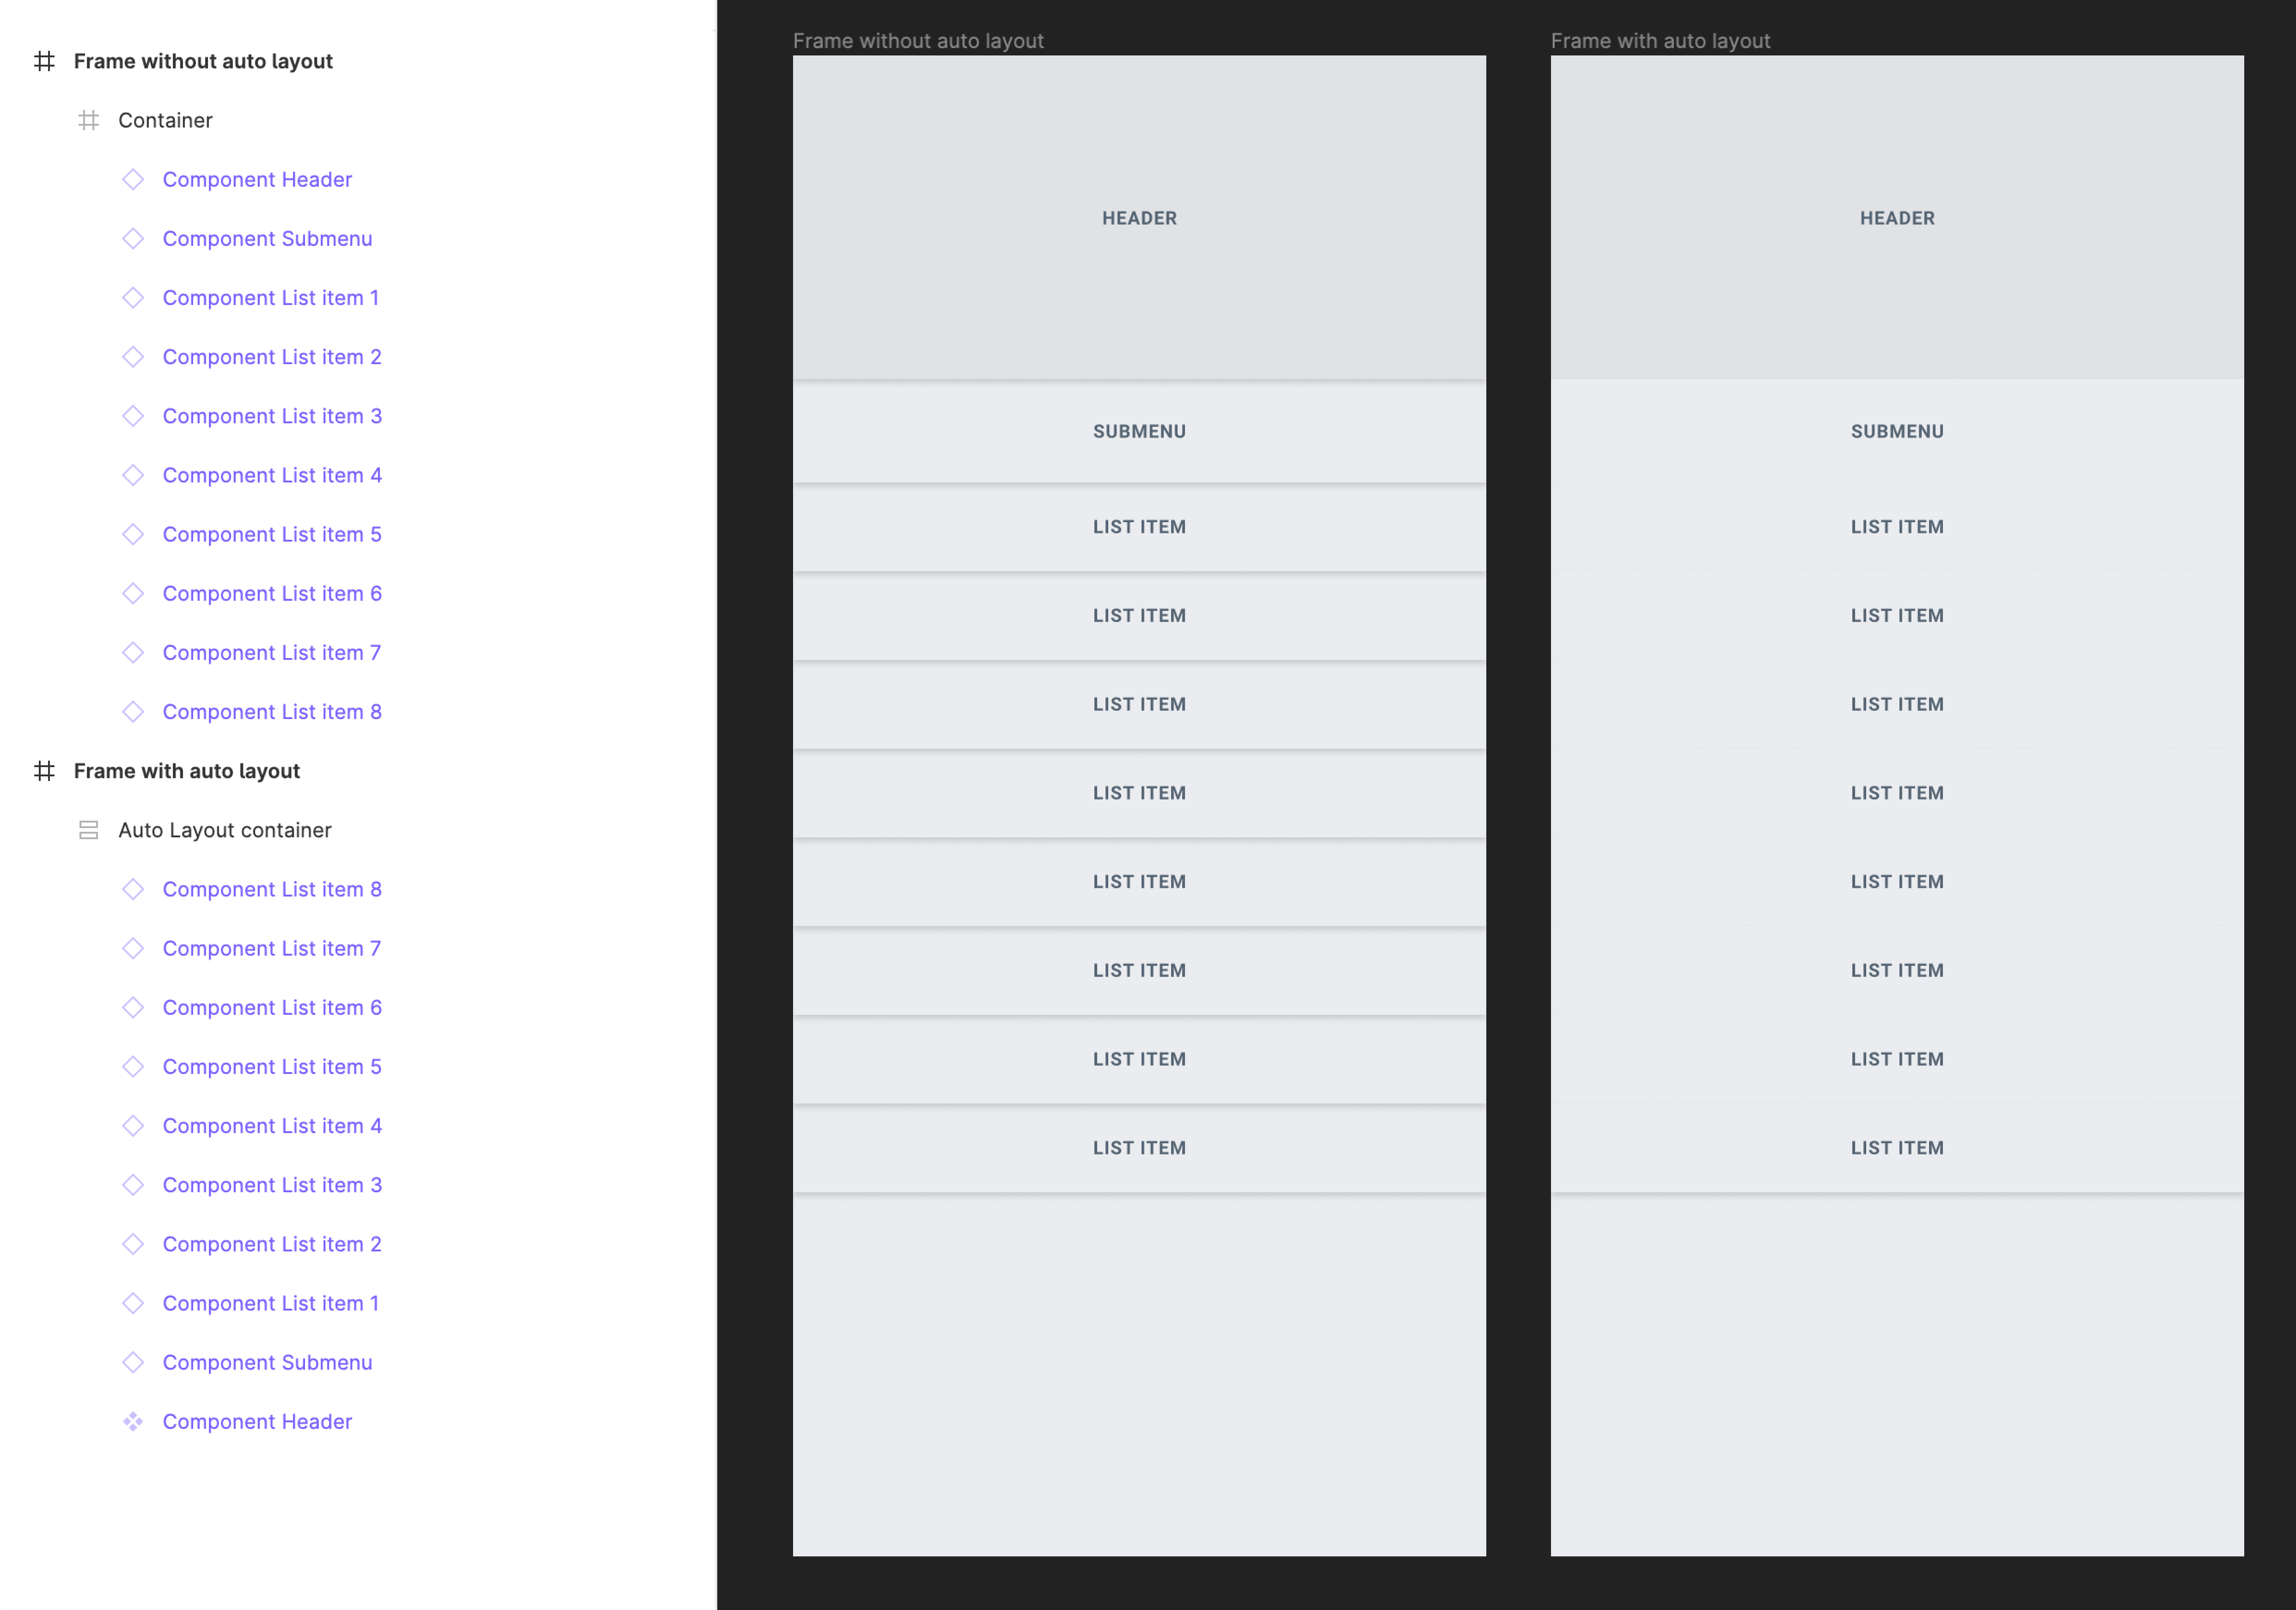This screenshot has height=1610, width=2296.
Task: Select HEADER block in frame without auto layout
Action: click(1139, 217)
